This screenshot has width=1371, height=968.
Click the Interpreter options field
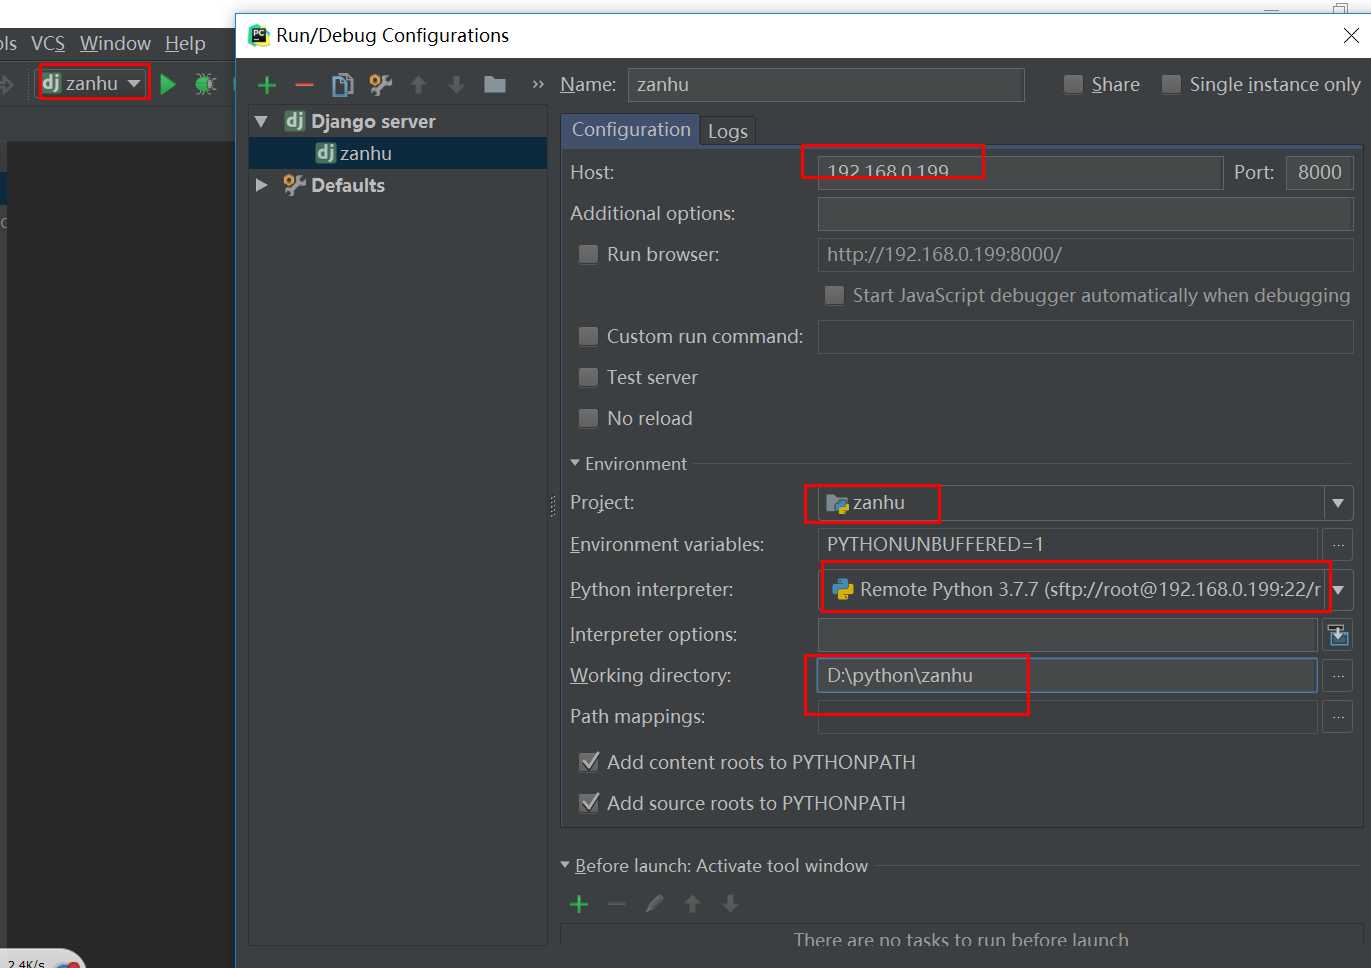click(1067, 635)
